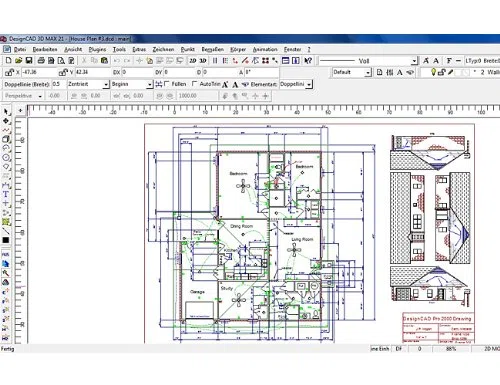Save drawing with the floppy disk icon

(29, 60)
